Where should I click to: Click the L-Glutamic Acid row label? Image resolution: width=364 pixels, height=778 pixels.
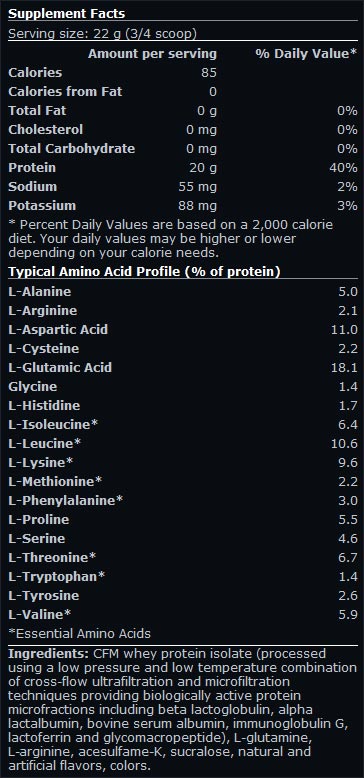click(60, 367)
